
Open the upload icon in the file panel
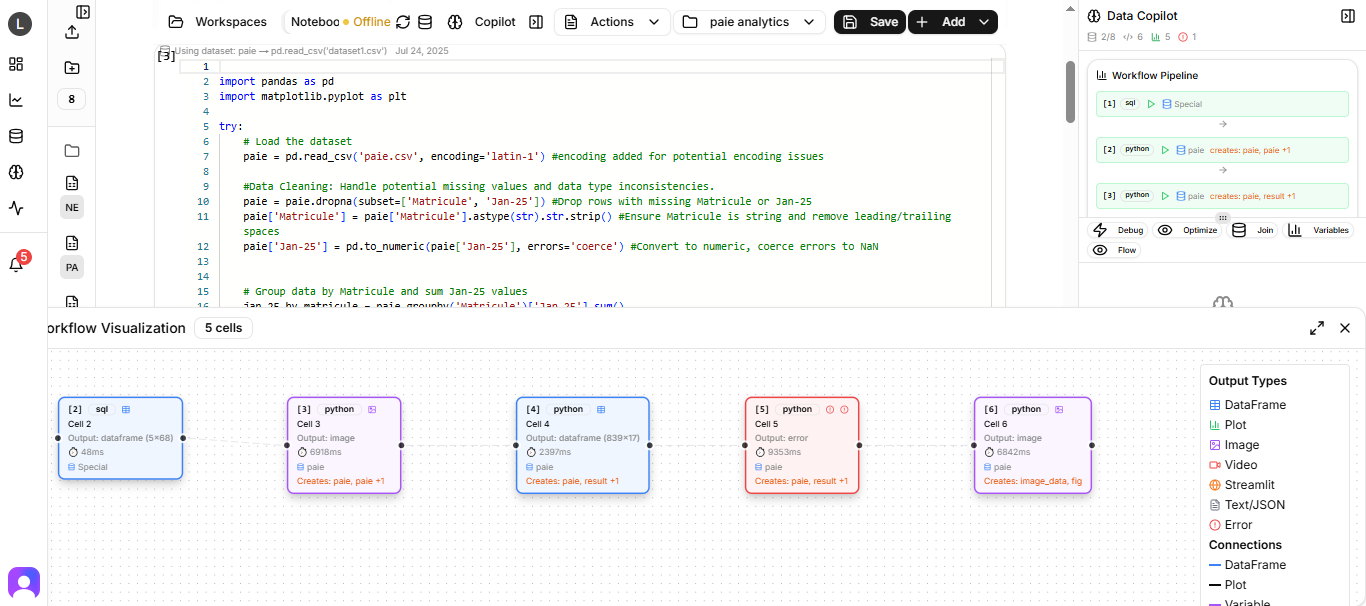point(71,31)
